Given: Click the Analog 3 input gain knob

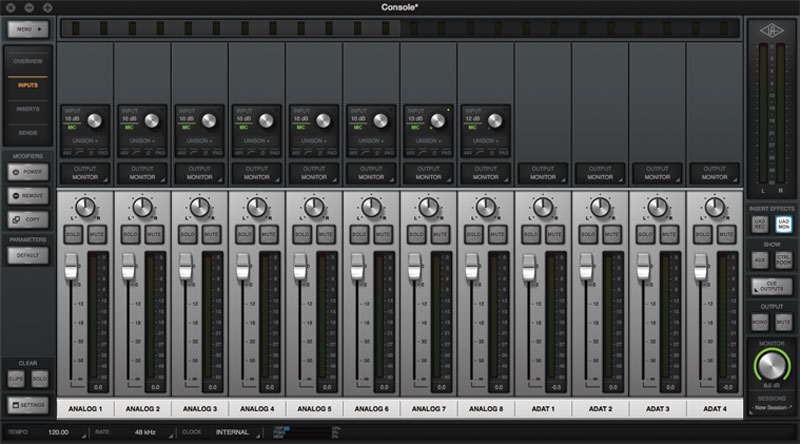Looking at the screenshot, I should [209, 121].
